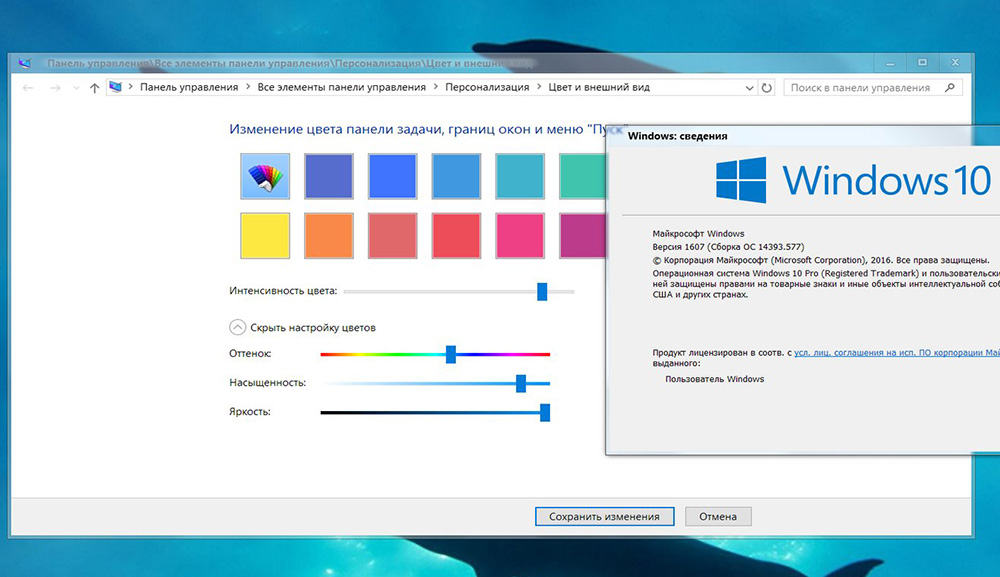Click the Control Panel icon in address bar

tap(117, 88)
